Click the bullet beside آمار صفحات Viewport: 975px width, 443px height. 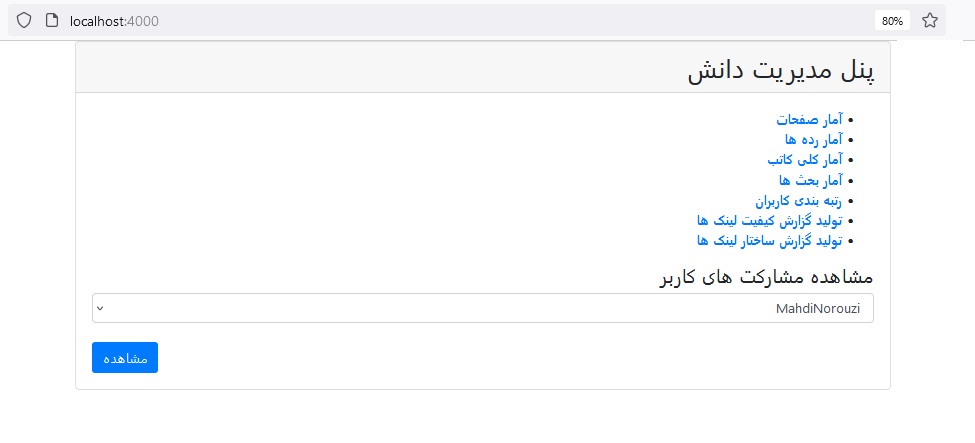(851, 120)
